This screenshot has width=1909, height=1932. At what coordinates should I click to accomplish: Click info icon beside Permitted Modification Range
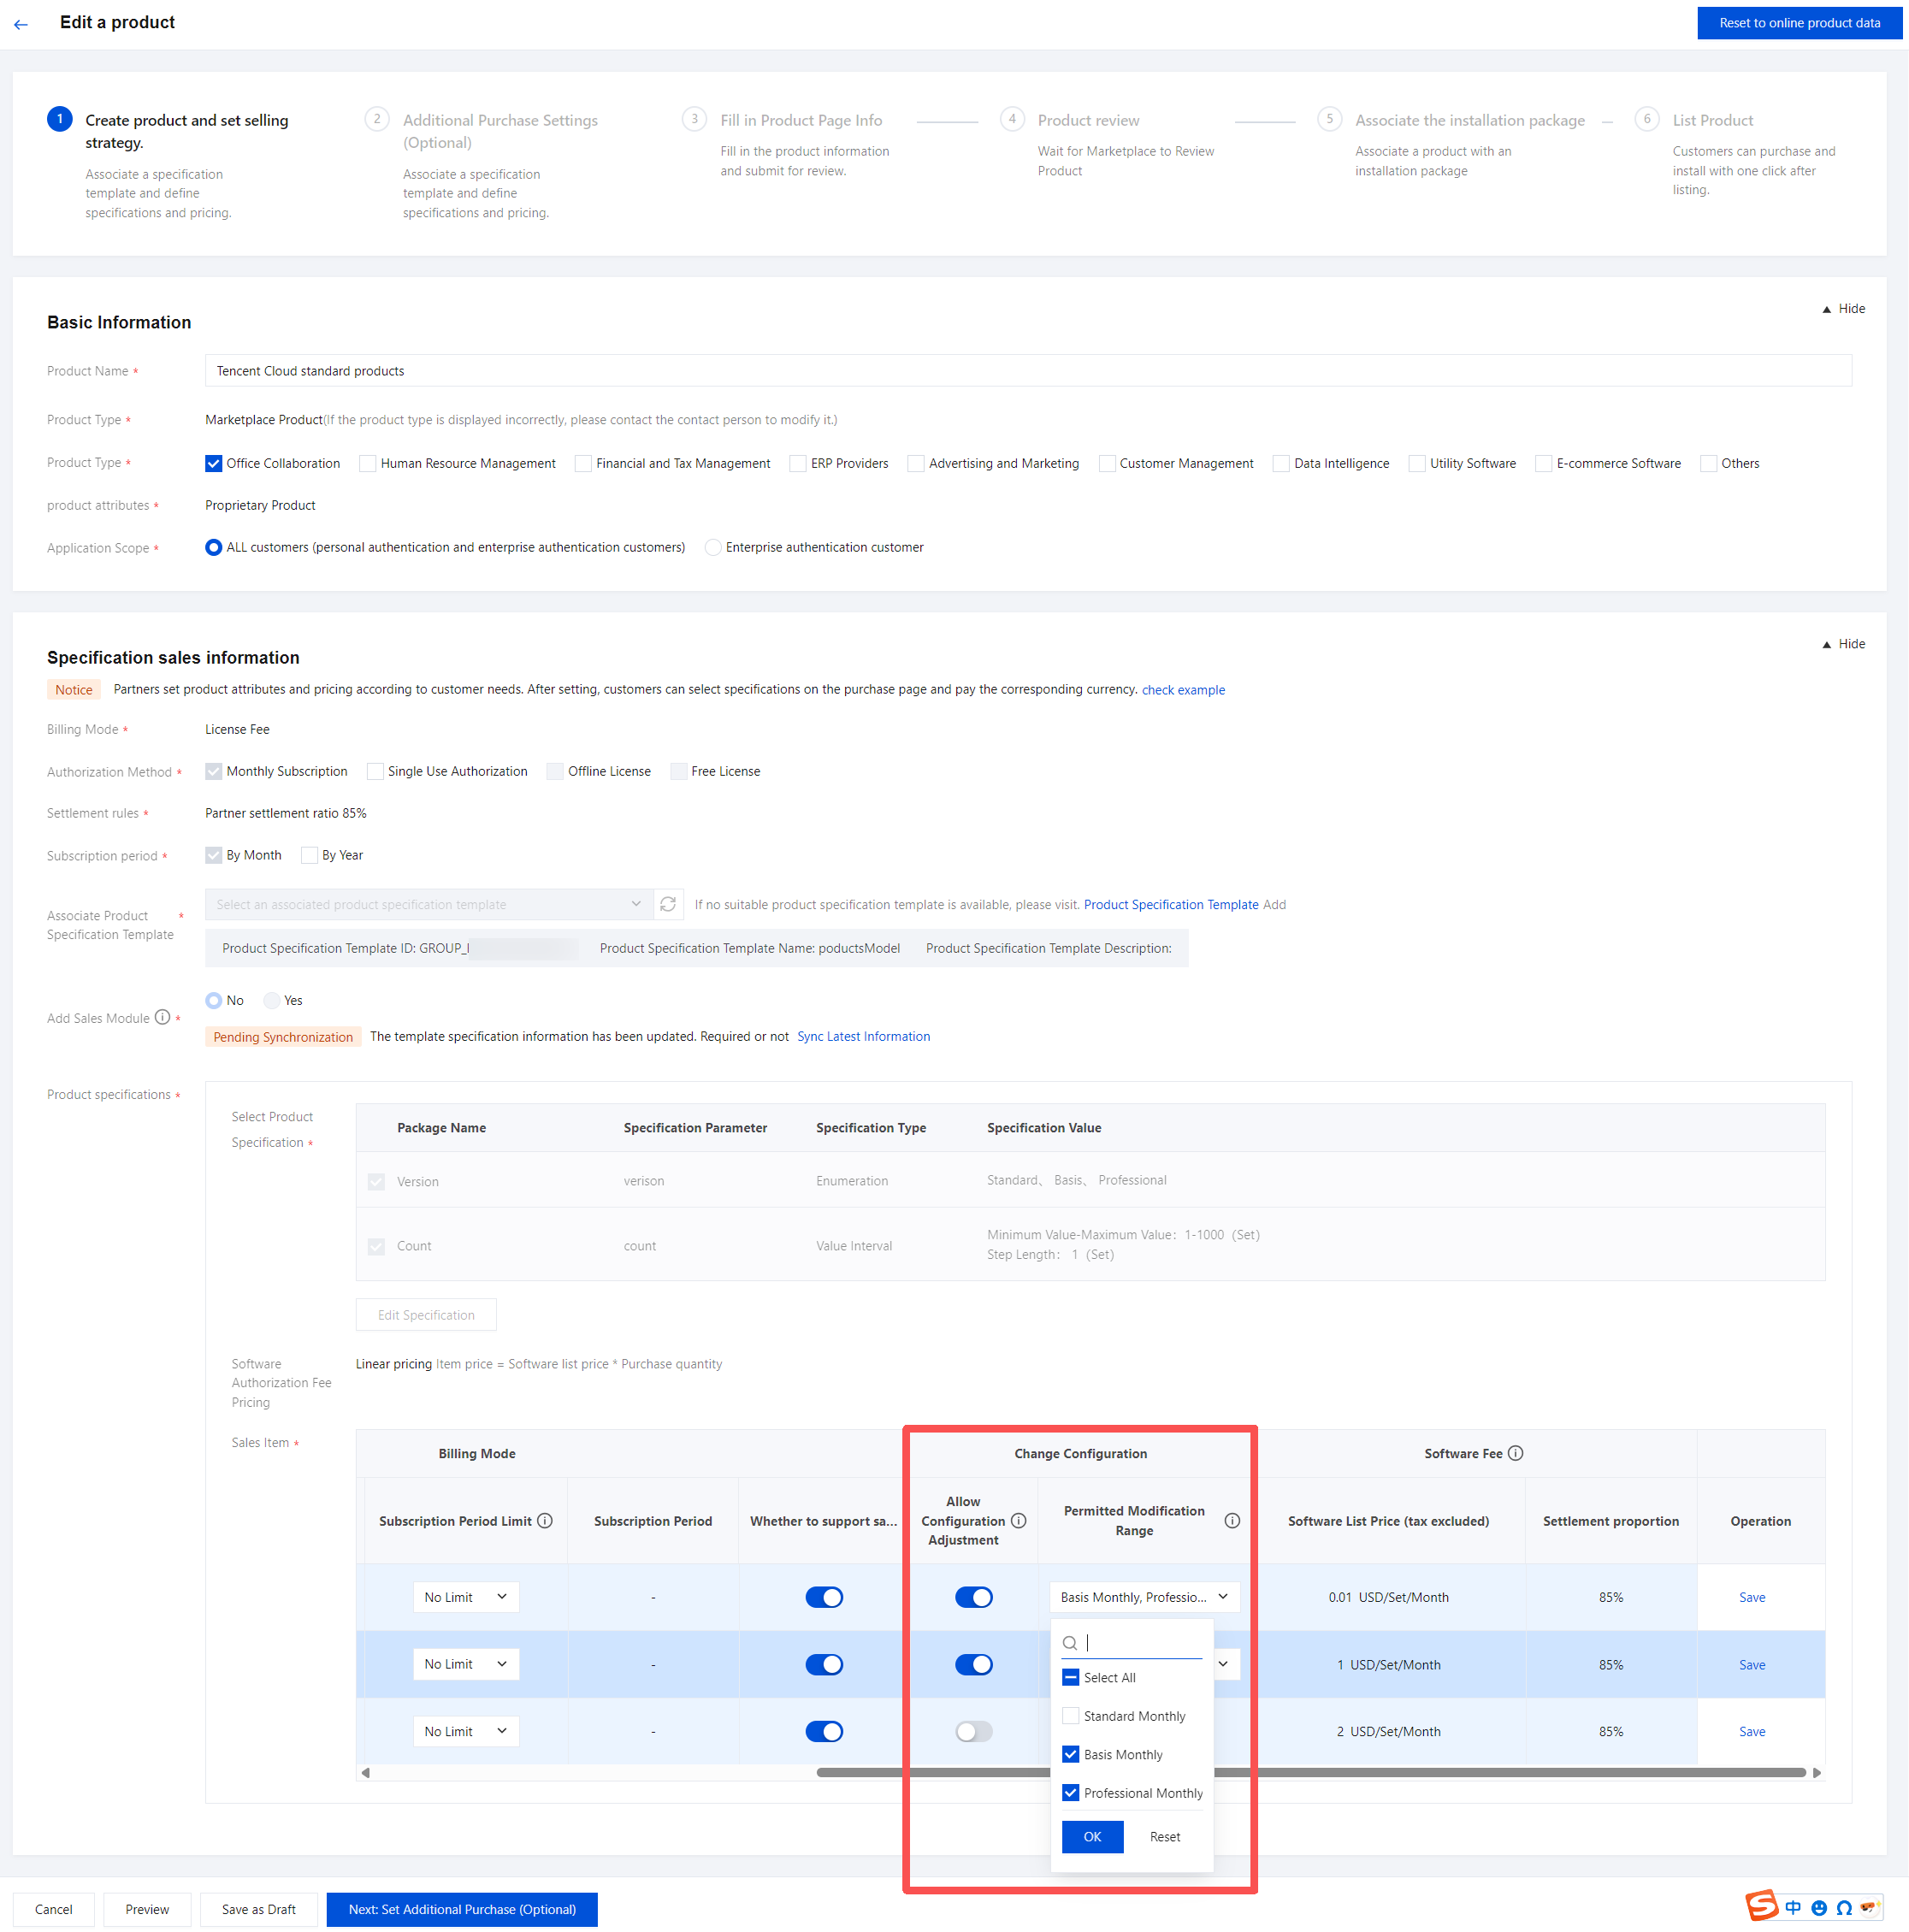(1232, 1520)
